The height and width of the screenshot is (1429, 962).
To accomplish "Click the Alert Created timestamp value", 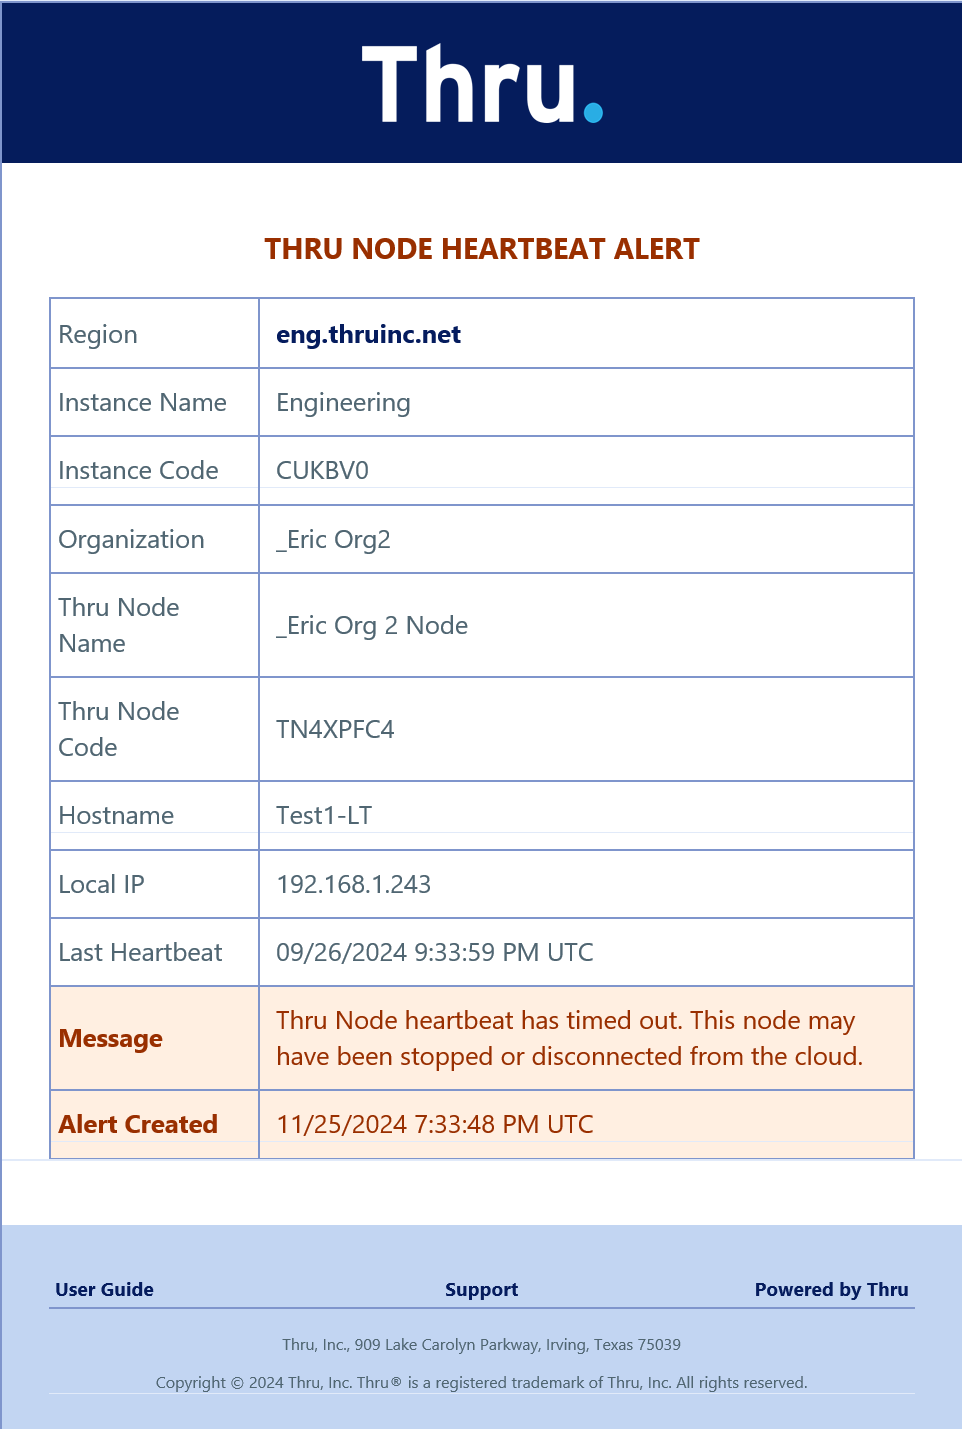I will coord(434,1124).
